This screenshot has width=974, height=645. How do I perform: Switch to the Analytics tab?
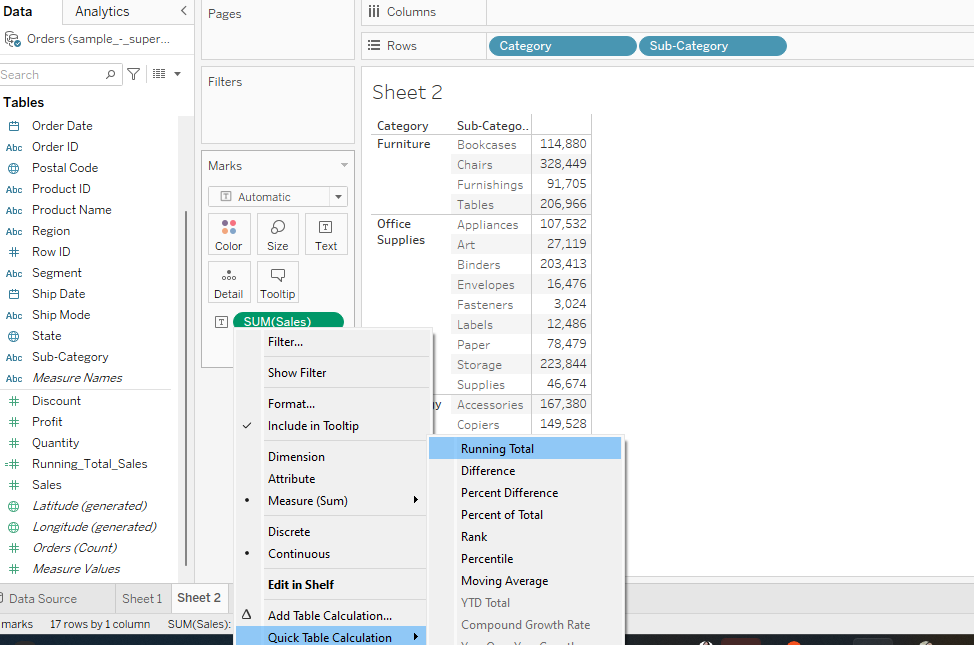coord(101,12)
